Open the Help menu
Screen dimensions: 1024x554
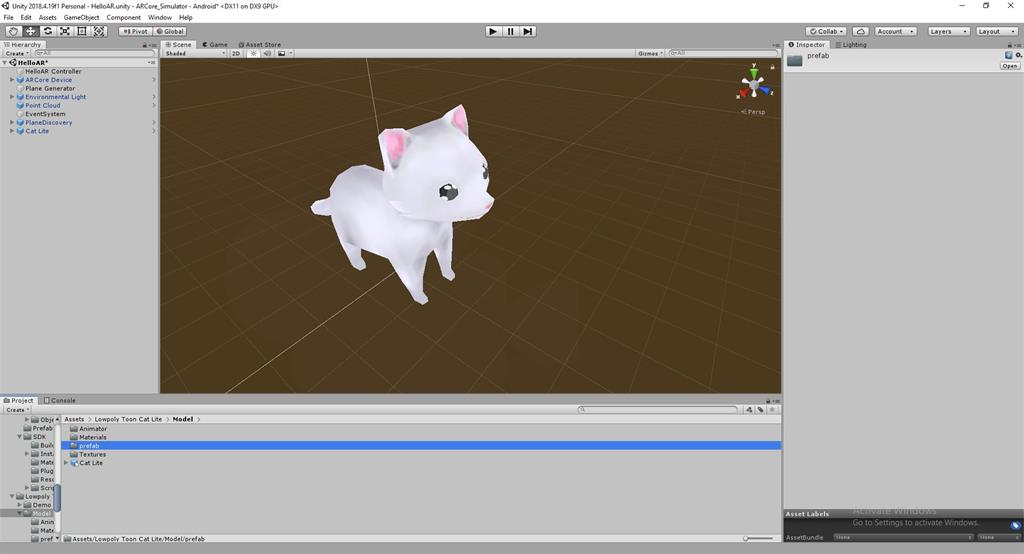click(185, 18)
